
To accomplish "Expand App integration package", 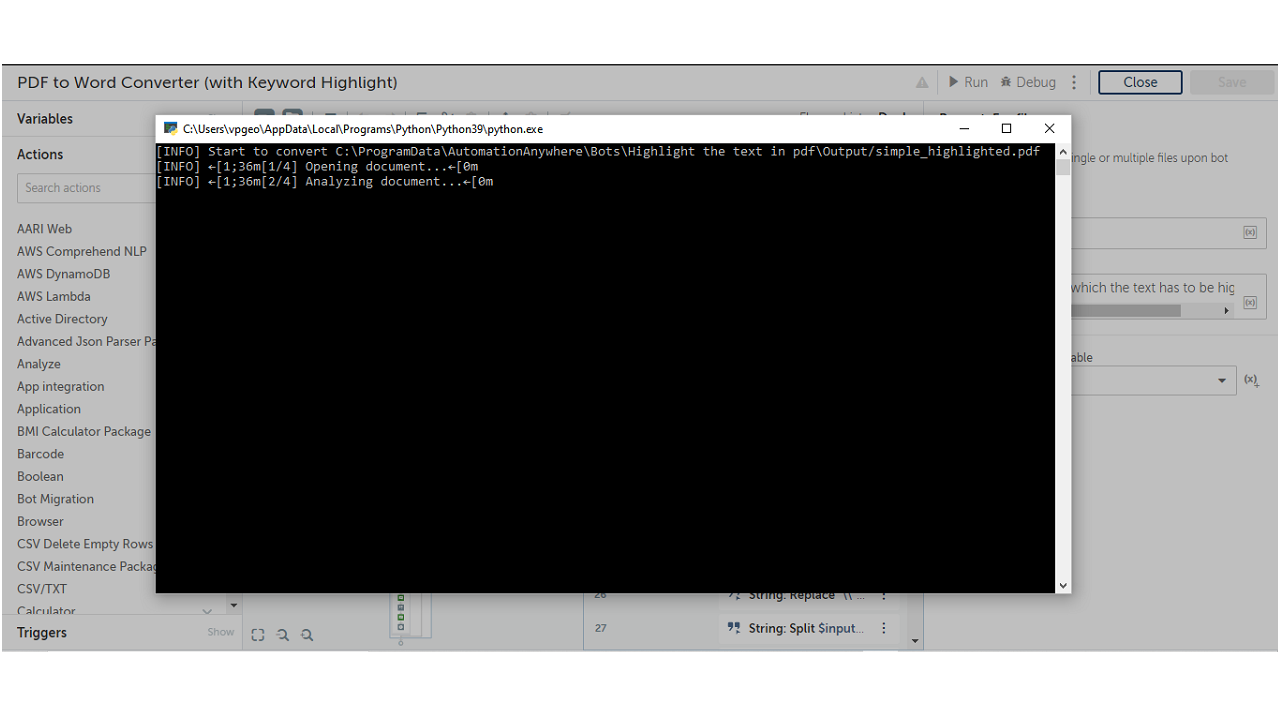I will point(60,386).
